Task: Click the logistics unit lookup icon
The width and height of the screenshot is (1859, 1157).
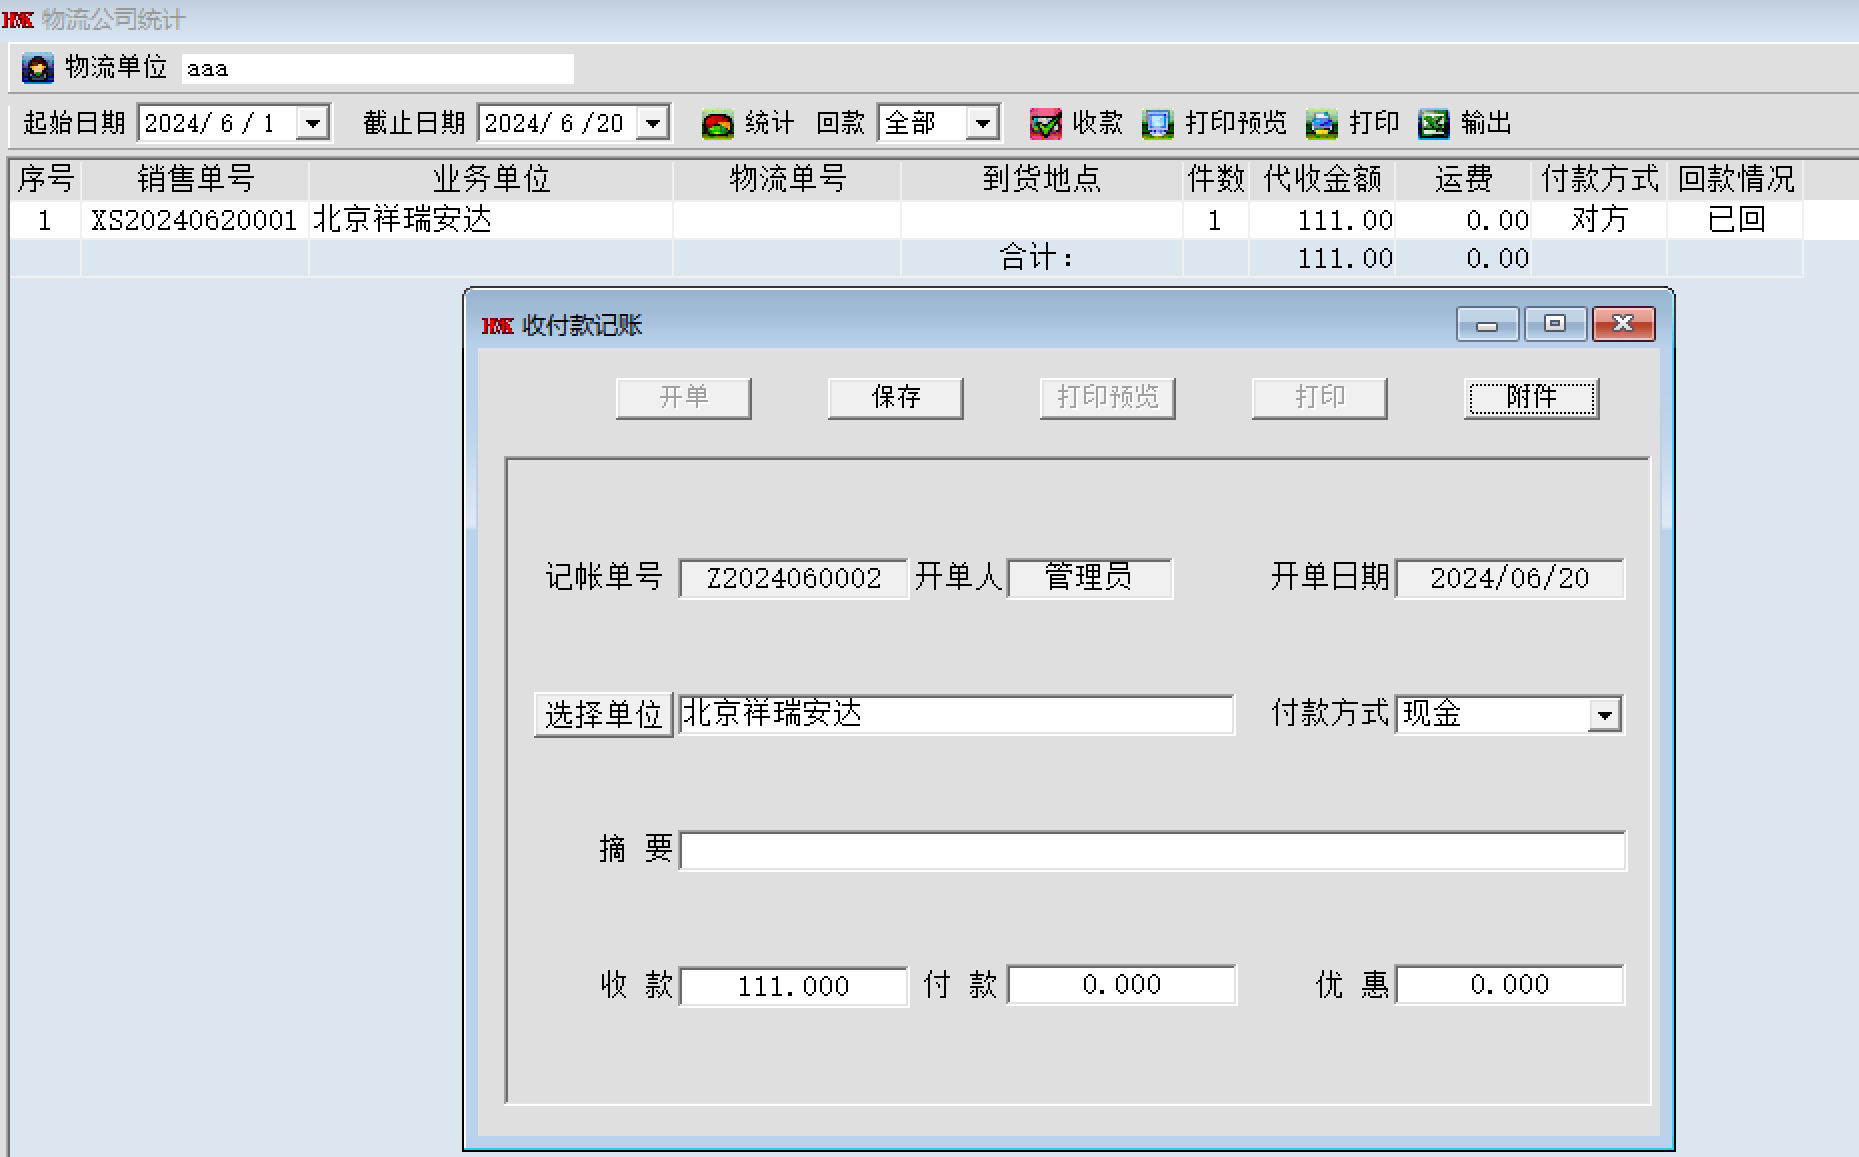Action: [38, 68]
